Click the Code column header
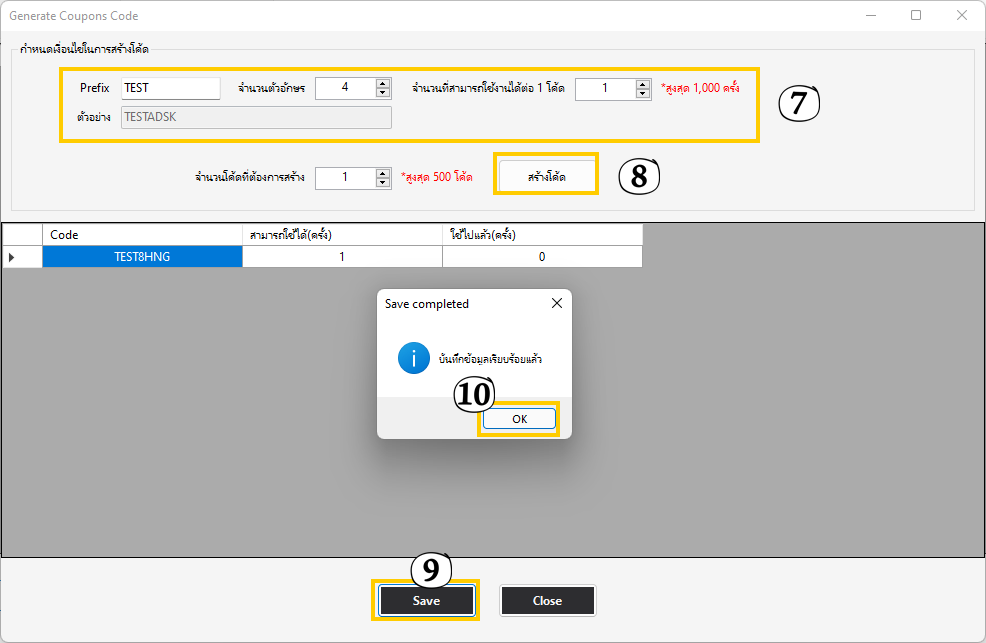This screenshot has height=643, width=986. [142, 235]
